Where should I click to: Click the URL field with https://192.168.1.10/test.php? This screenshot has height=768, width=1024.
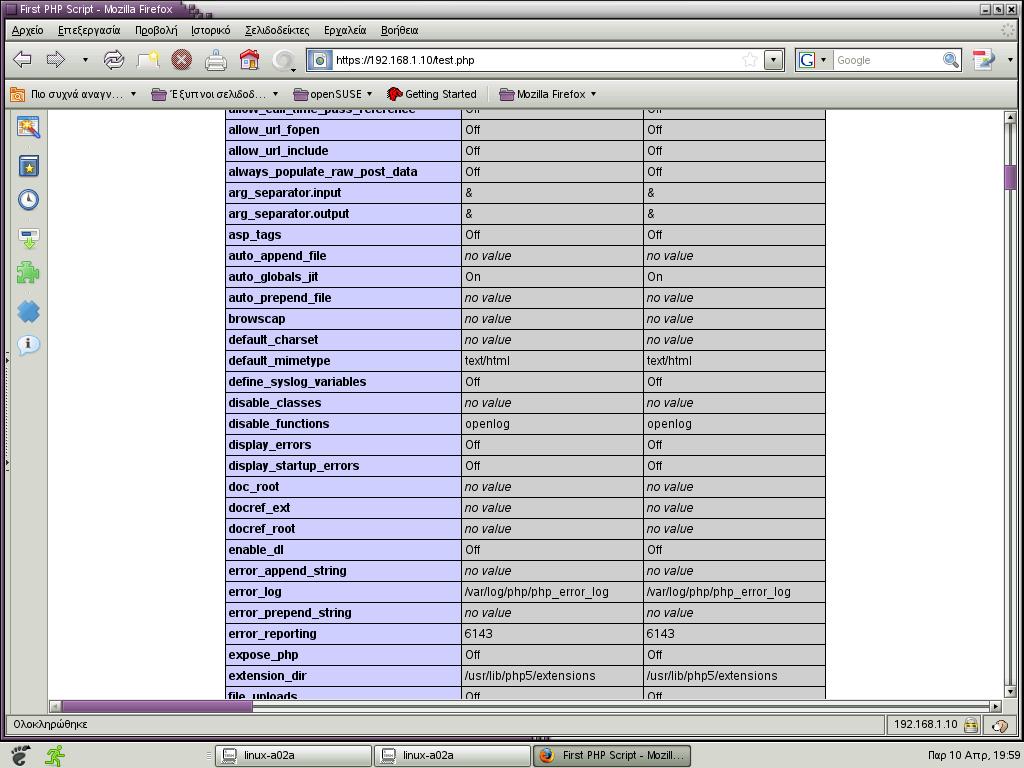tap(536, 60)
